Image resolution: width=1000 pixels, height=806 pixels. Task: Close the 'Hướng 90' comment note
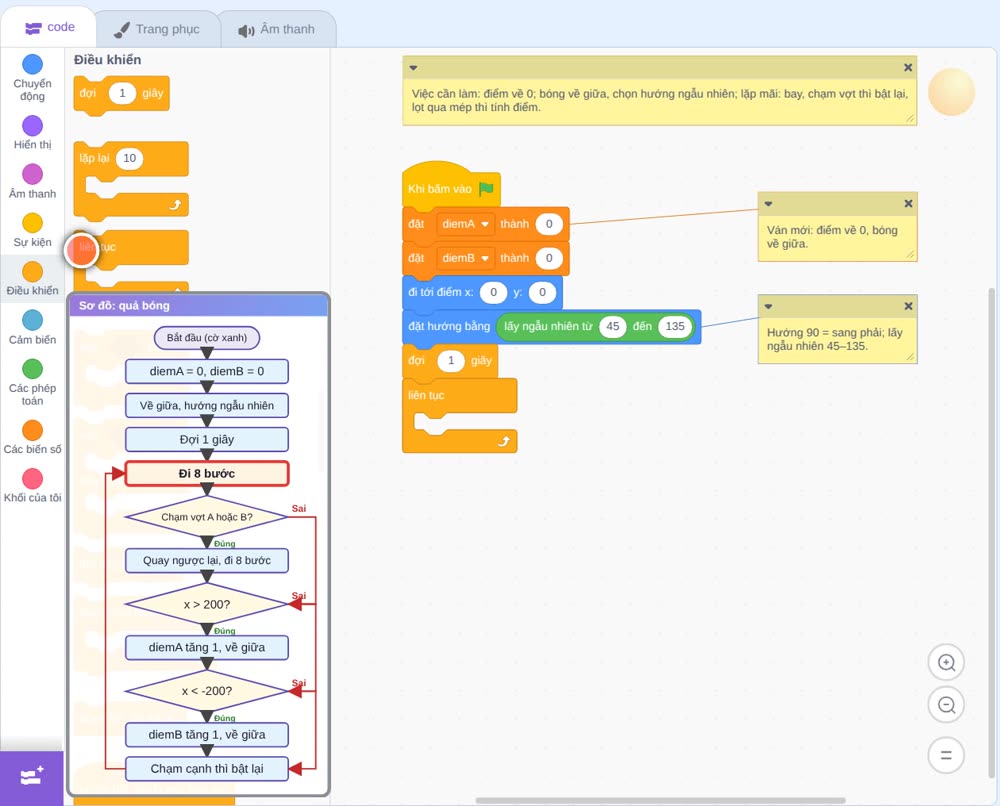tap(908, 307)
